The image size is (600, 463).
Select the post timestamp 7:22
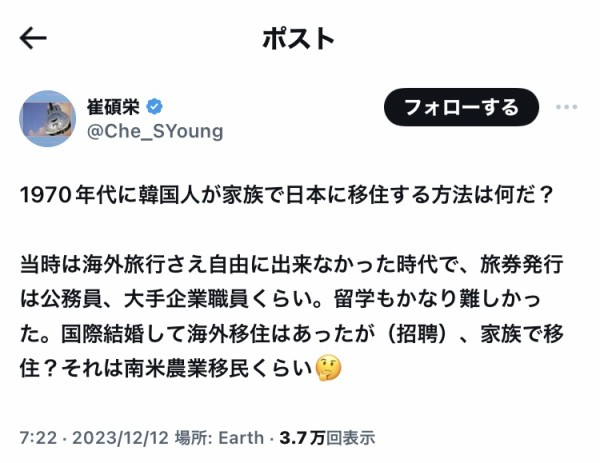[36, 437]
